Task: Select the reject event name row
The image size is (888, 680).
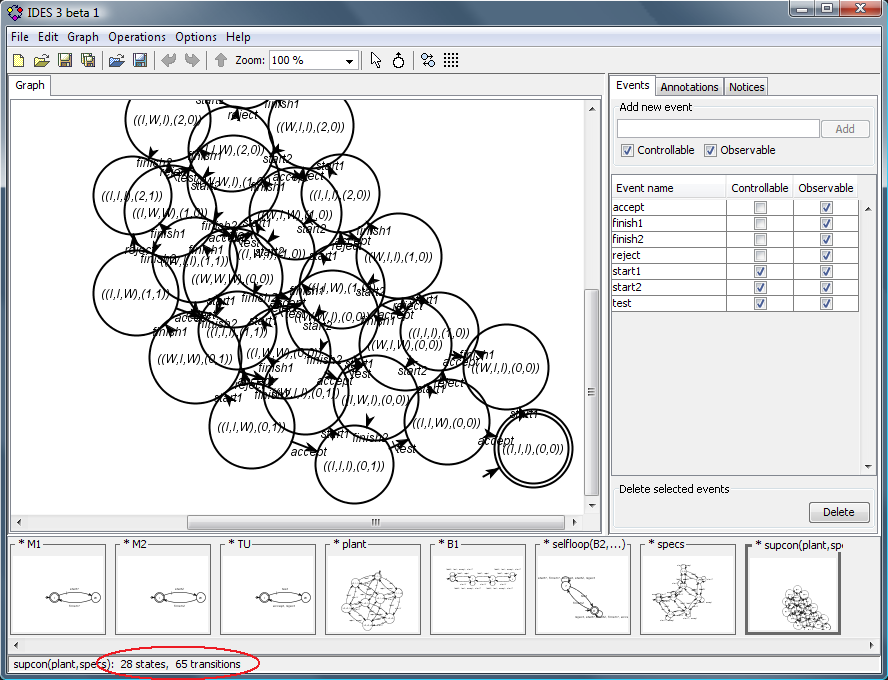Action: click(668, 255)
